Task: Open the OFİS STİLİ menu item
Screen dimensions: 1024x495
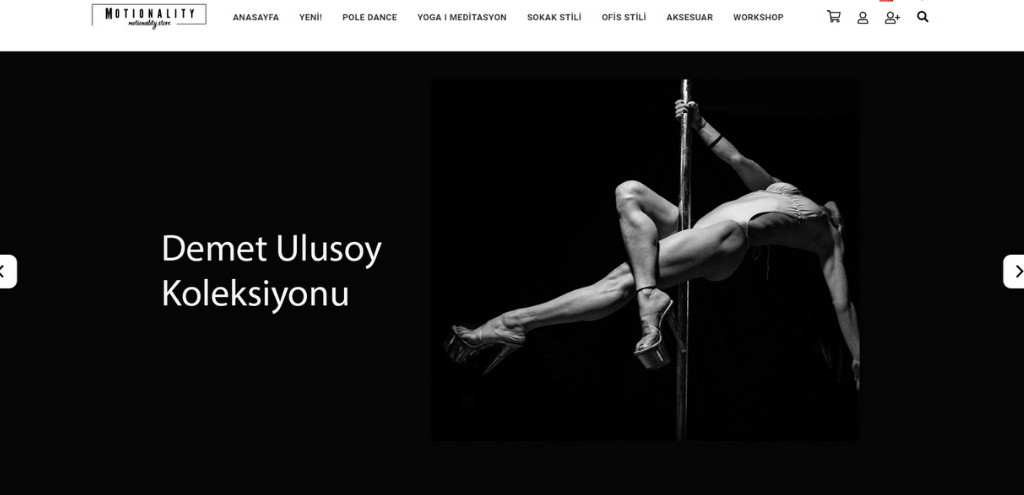Action: (x=624, y=18)
